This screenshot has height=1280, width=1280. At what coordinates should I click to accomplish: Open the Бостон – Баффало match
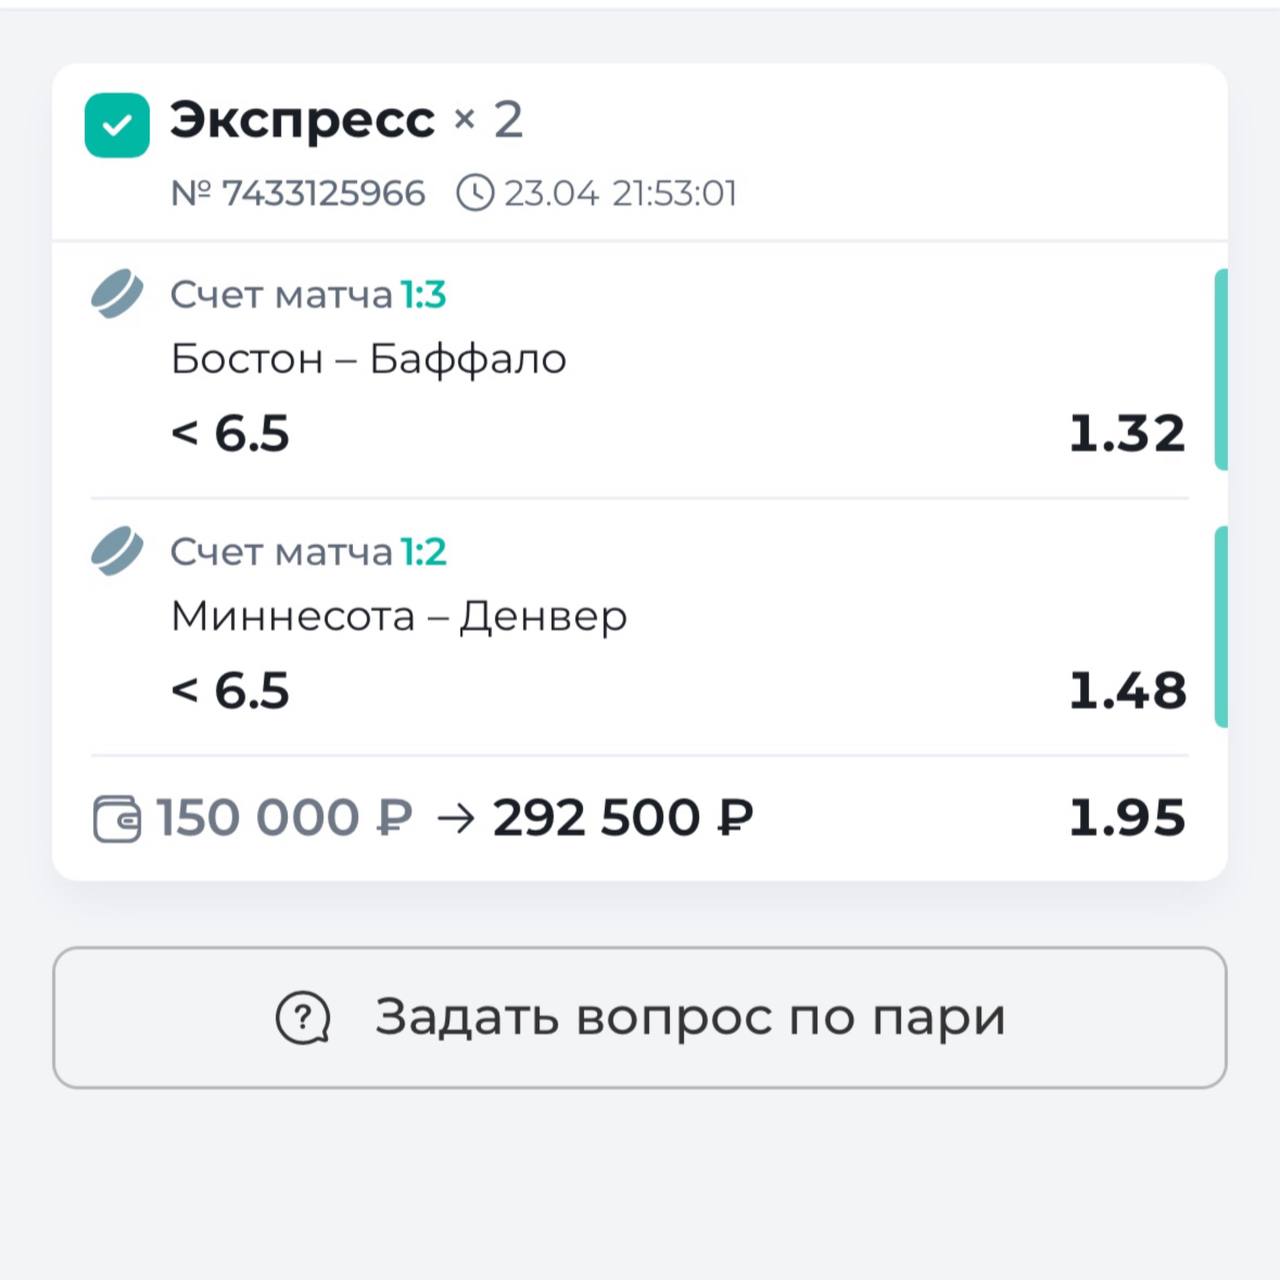point(368,359)
